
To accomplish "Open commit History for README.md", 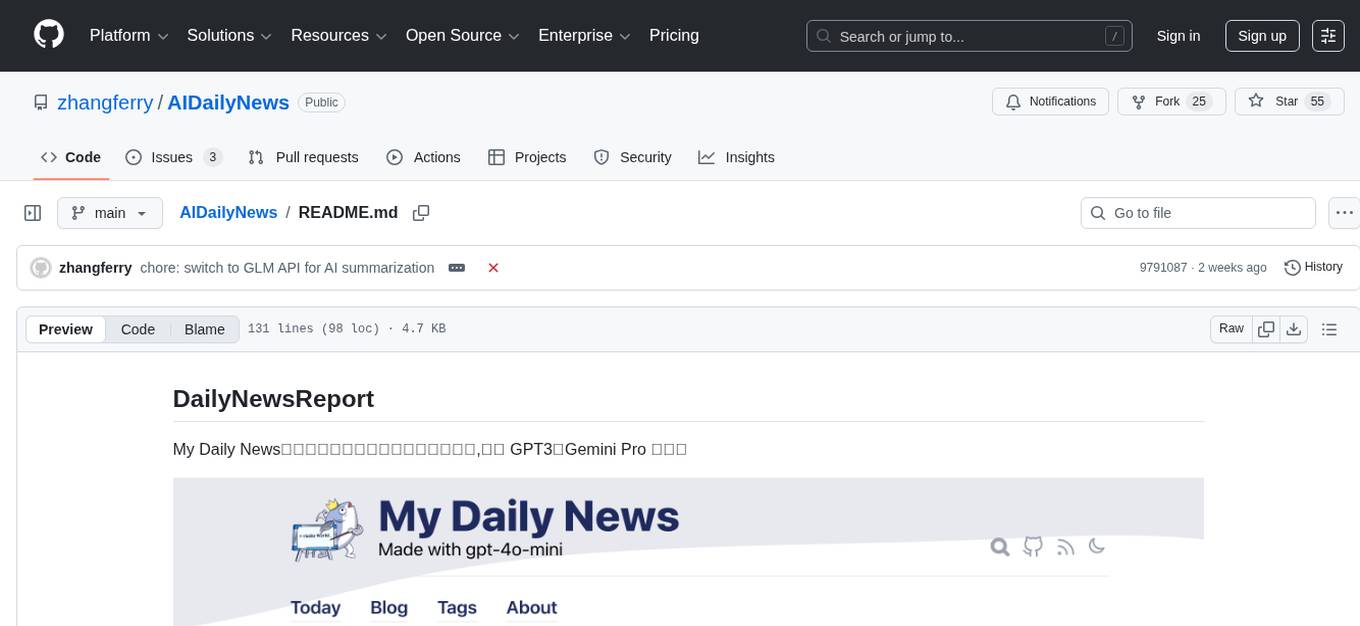I will click(1313, 267).
